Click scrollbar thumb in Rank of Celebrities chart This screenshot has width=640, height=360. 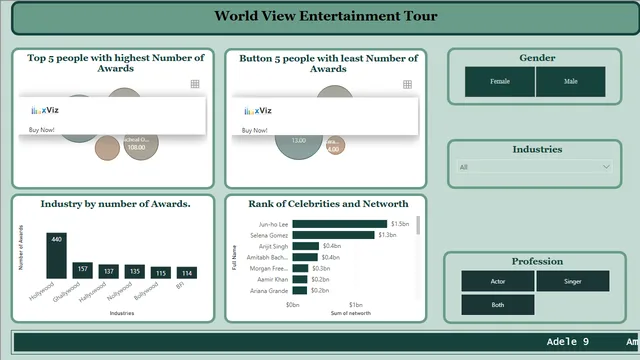418,225
